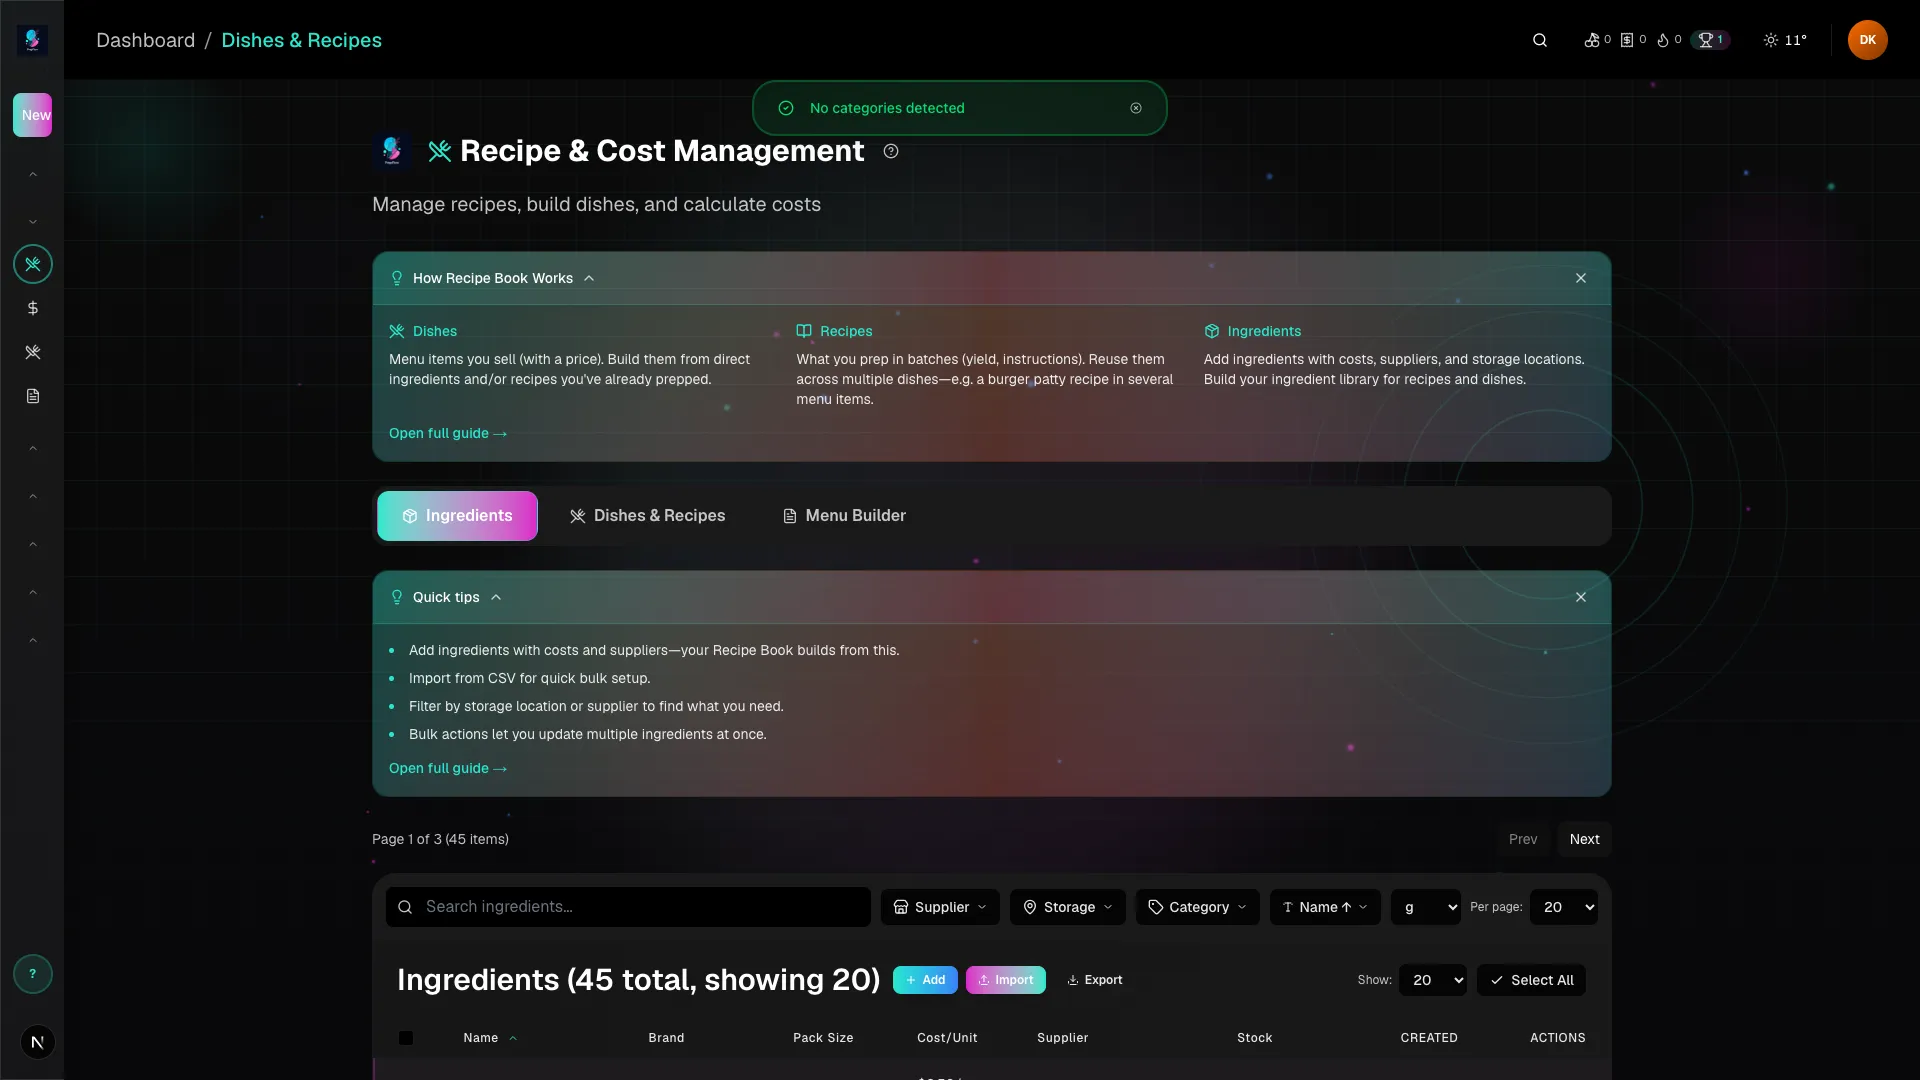The height and width of the screenshot is (1080, 1920).
Task: Click the Stock column header
Action: [1254, 1038]
